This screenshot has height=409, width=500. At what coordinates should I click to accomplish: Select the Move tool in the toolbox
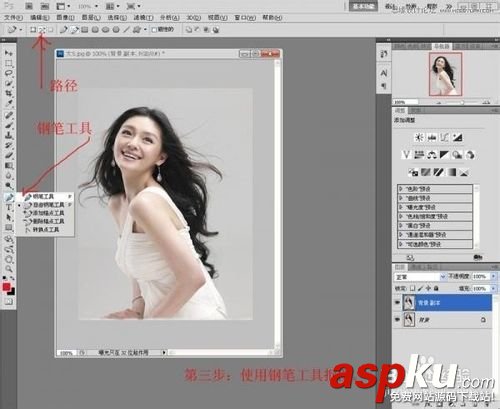(9, 53)
